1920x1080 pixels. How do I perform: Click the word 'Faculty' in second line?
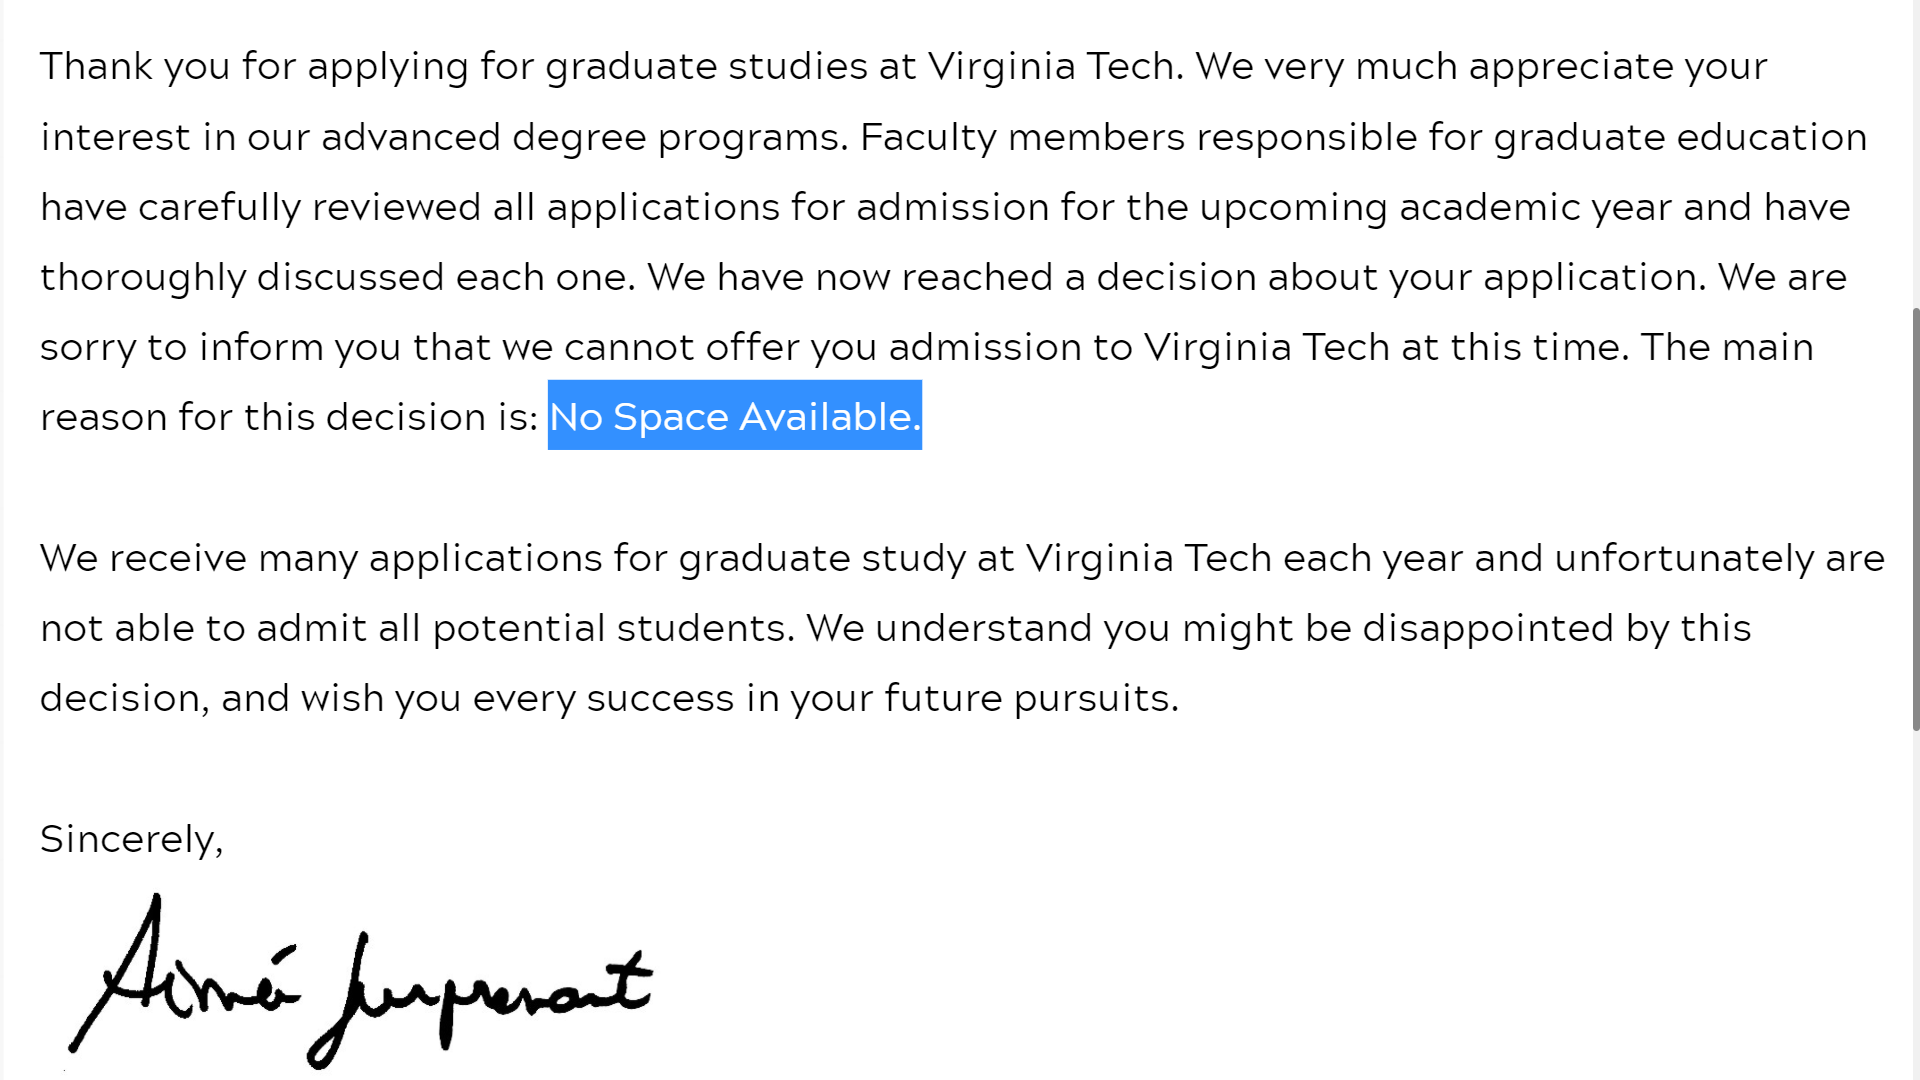click(928, 137)
